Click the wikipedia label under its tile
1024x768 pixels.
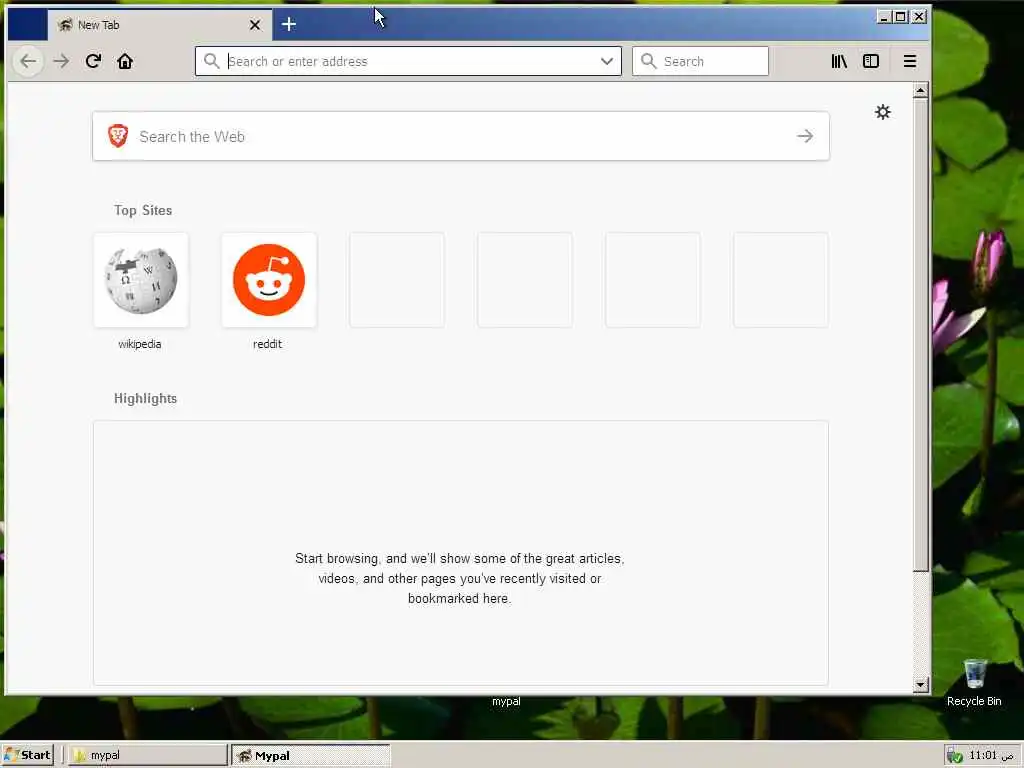(140, 344)
